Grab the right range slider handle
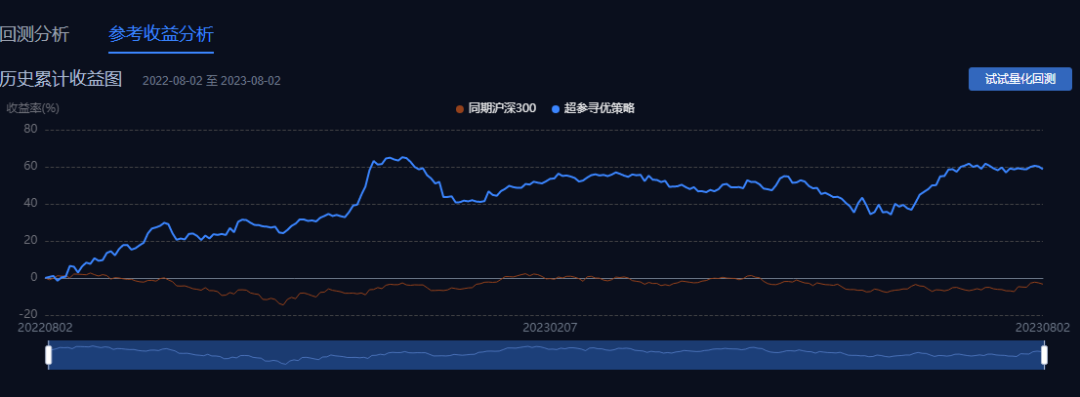Viewport: 1080px width, 397px height. (x=1044, y=355)
